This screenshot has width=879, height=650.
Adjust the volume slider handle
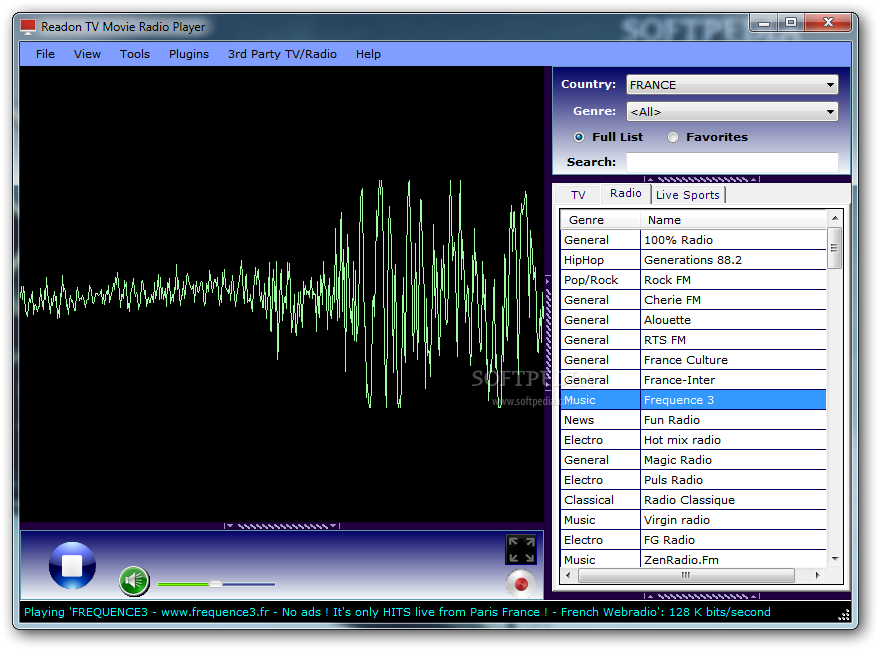[x=216, y=584]
